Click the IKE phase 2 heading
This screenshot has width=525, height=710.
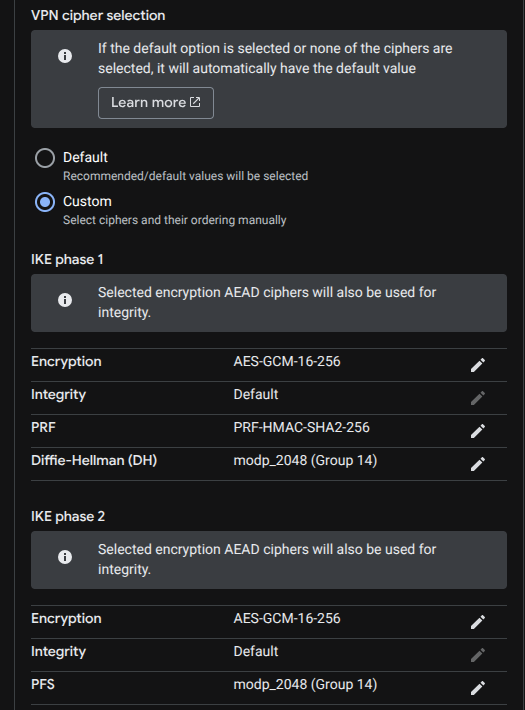(x=68, y=517)
